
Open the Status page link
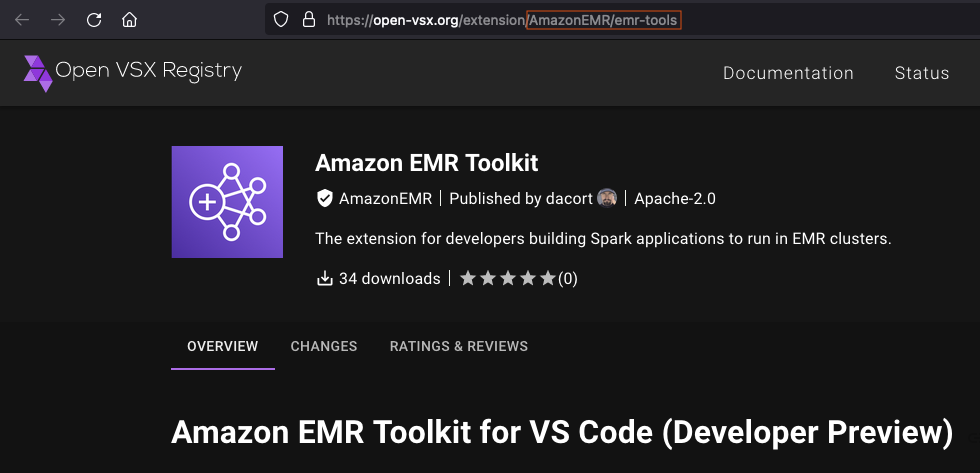point(921,73)
